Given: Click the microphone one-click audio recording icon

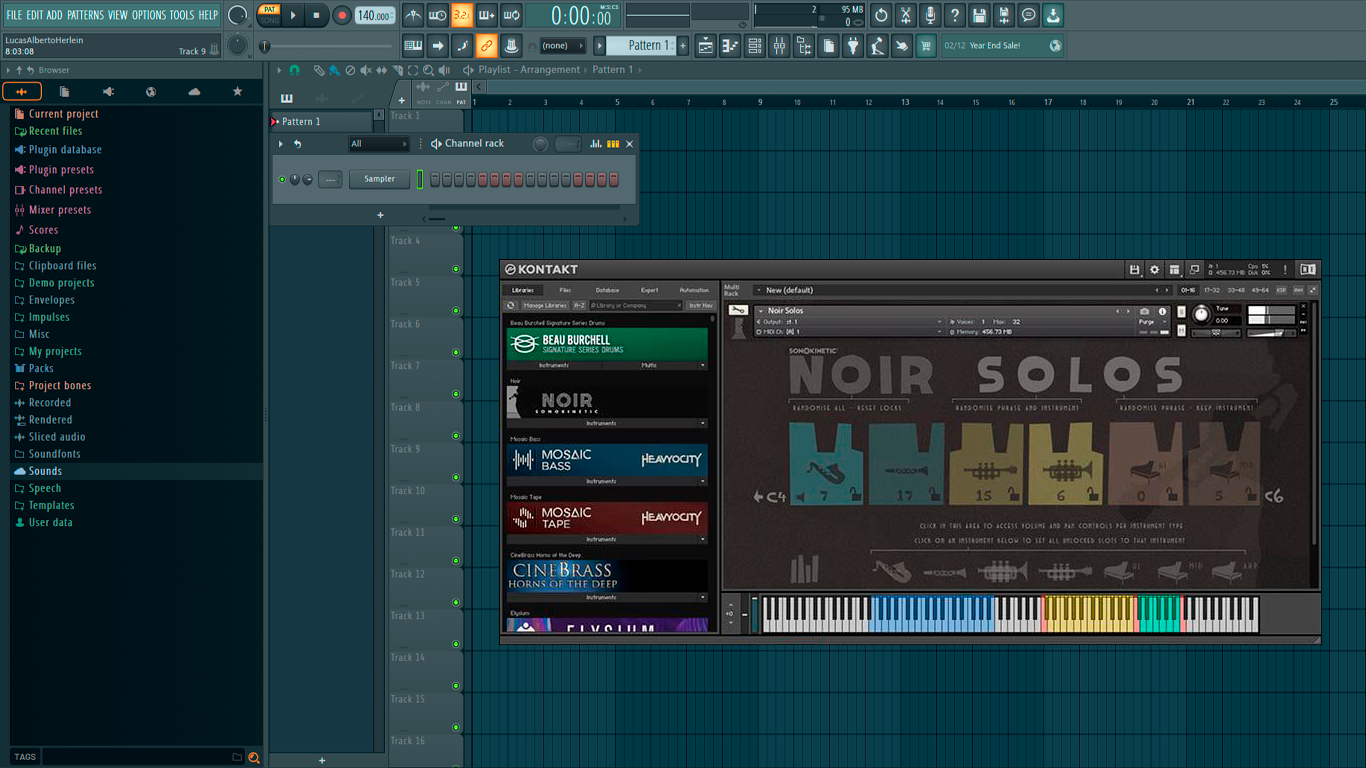Looking at the screenshot, I should click(930, 15).
